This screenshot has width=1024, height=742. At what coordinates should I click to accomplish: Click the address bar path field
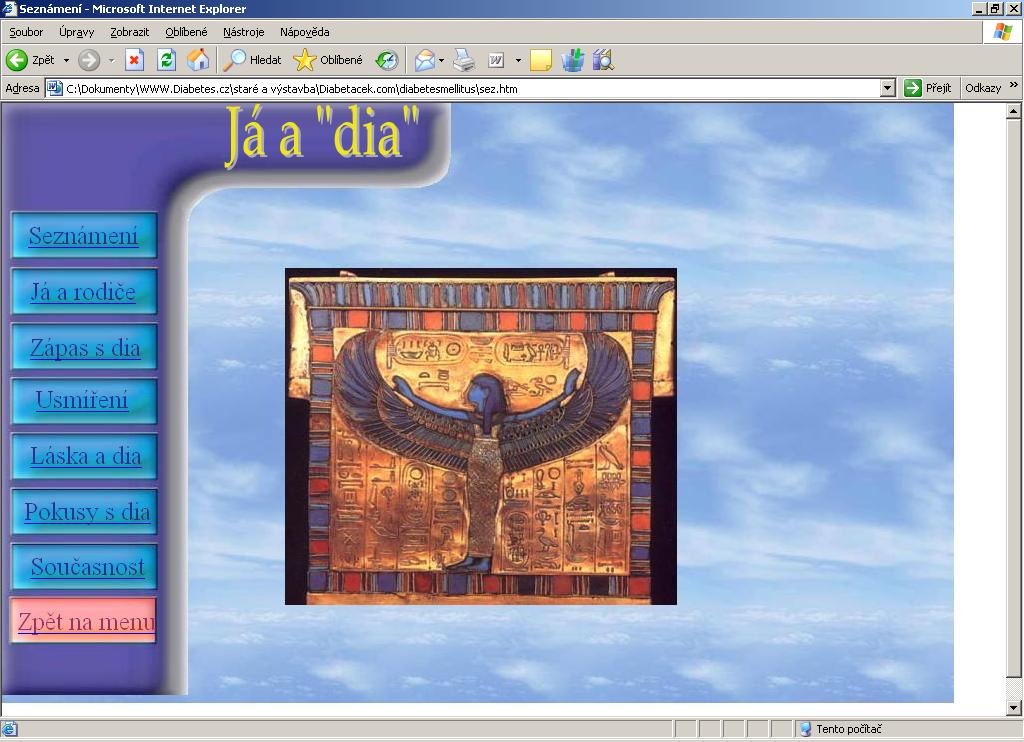point(472,88)
